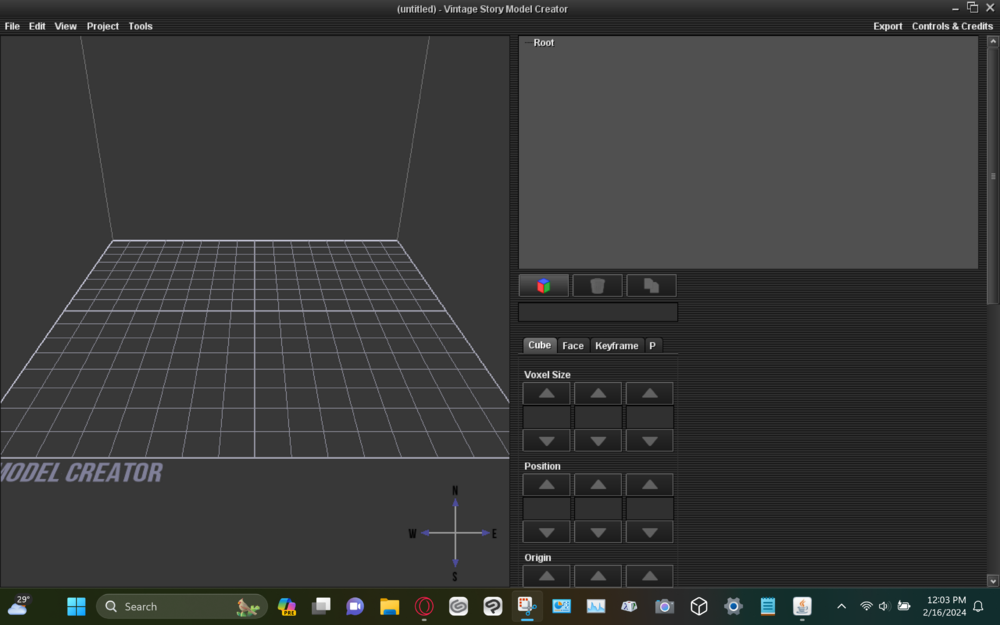The height and width of the screenshot is (625, 1000).
Task: Open the File menu
Action: tap(11, 26)
